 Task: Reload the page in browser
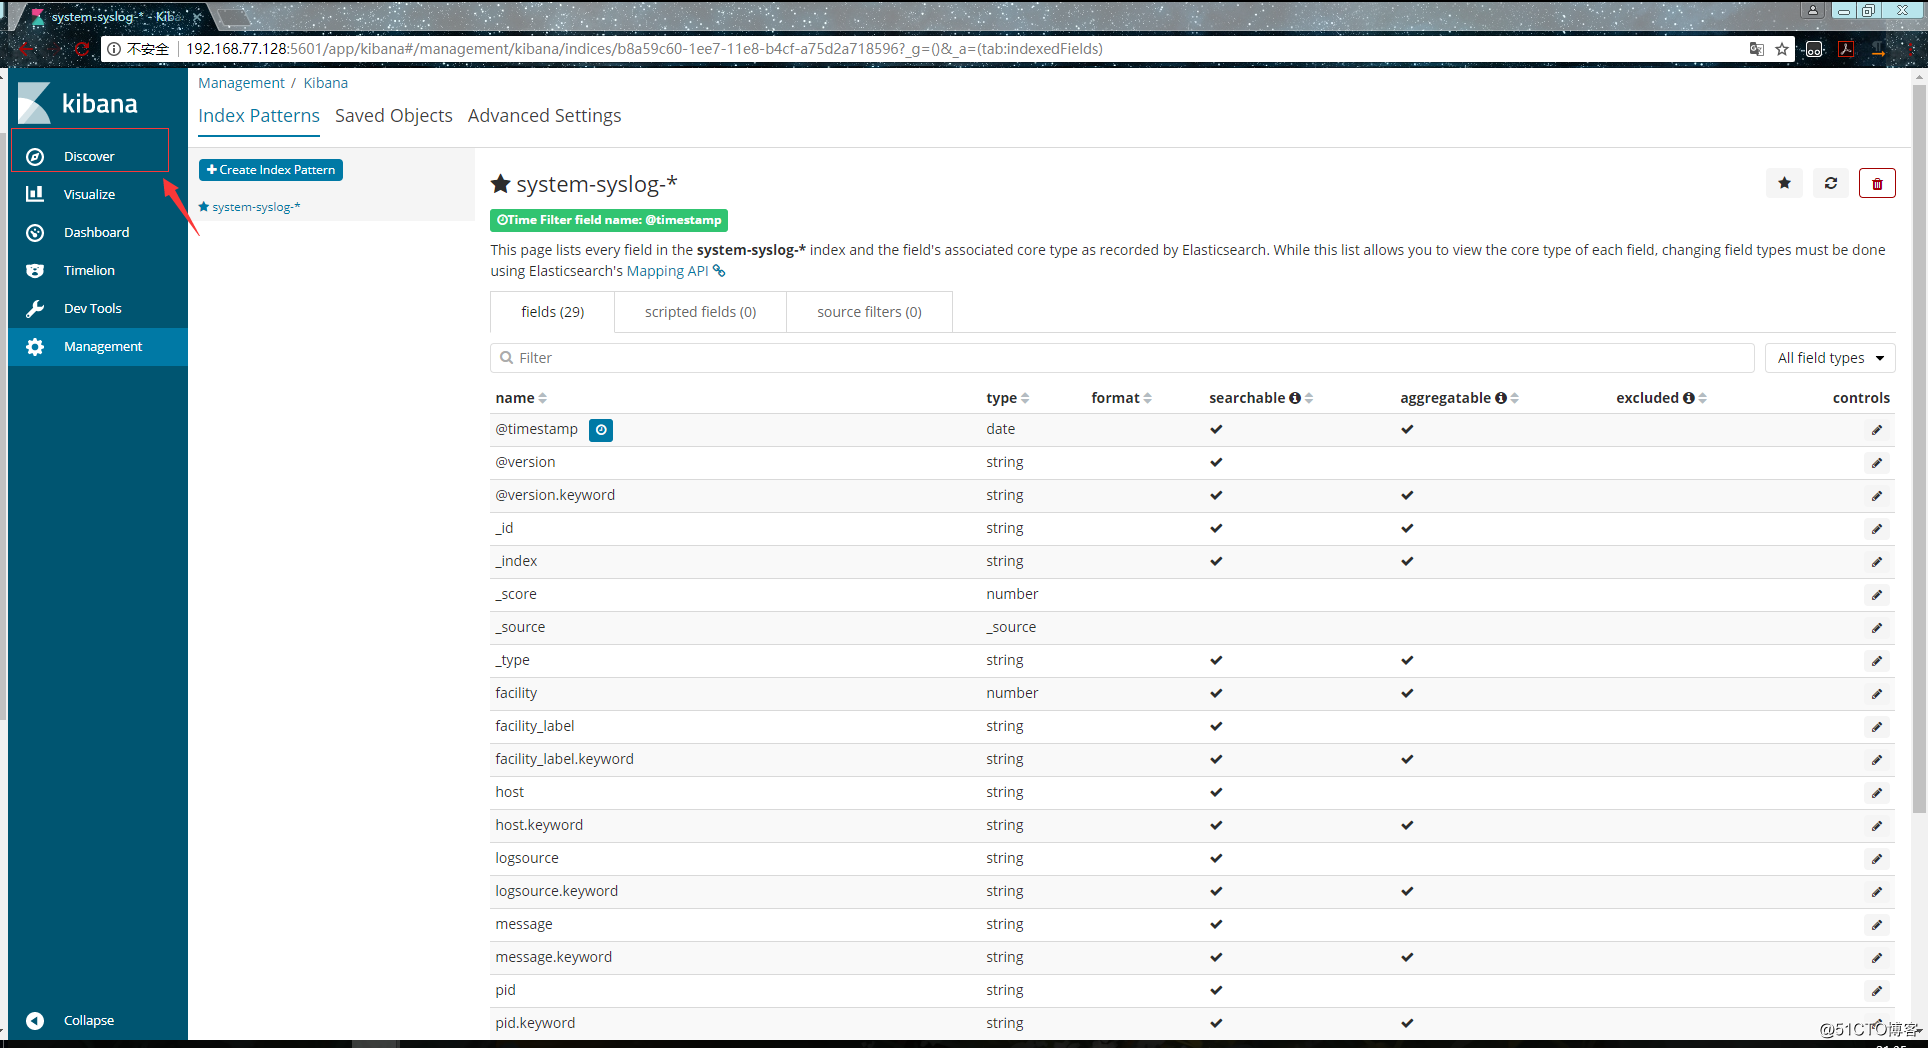tap(82, 49)
